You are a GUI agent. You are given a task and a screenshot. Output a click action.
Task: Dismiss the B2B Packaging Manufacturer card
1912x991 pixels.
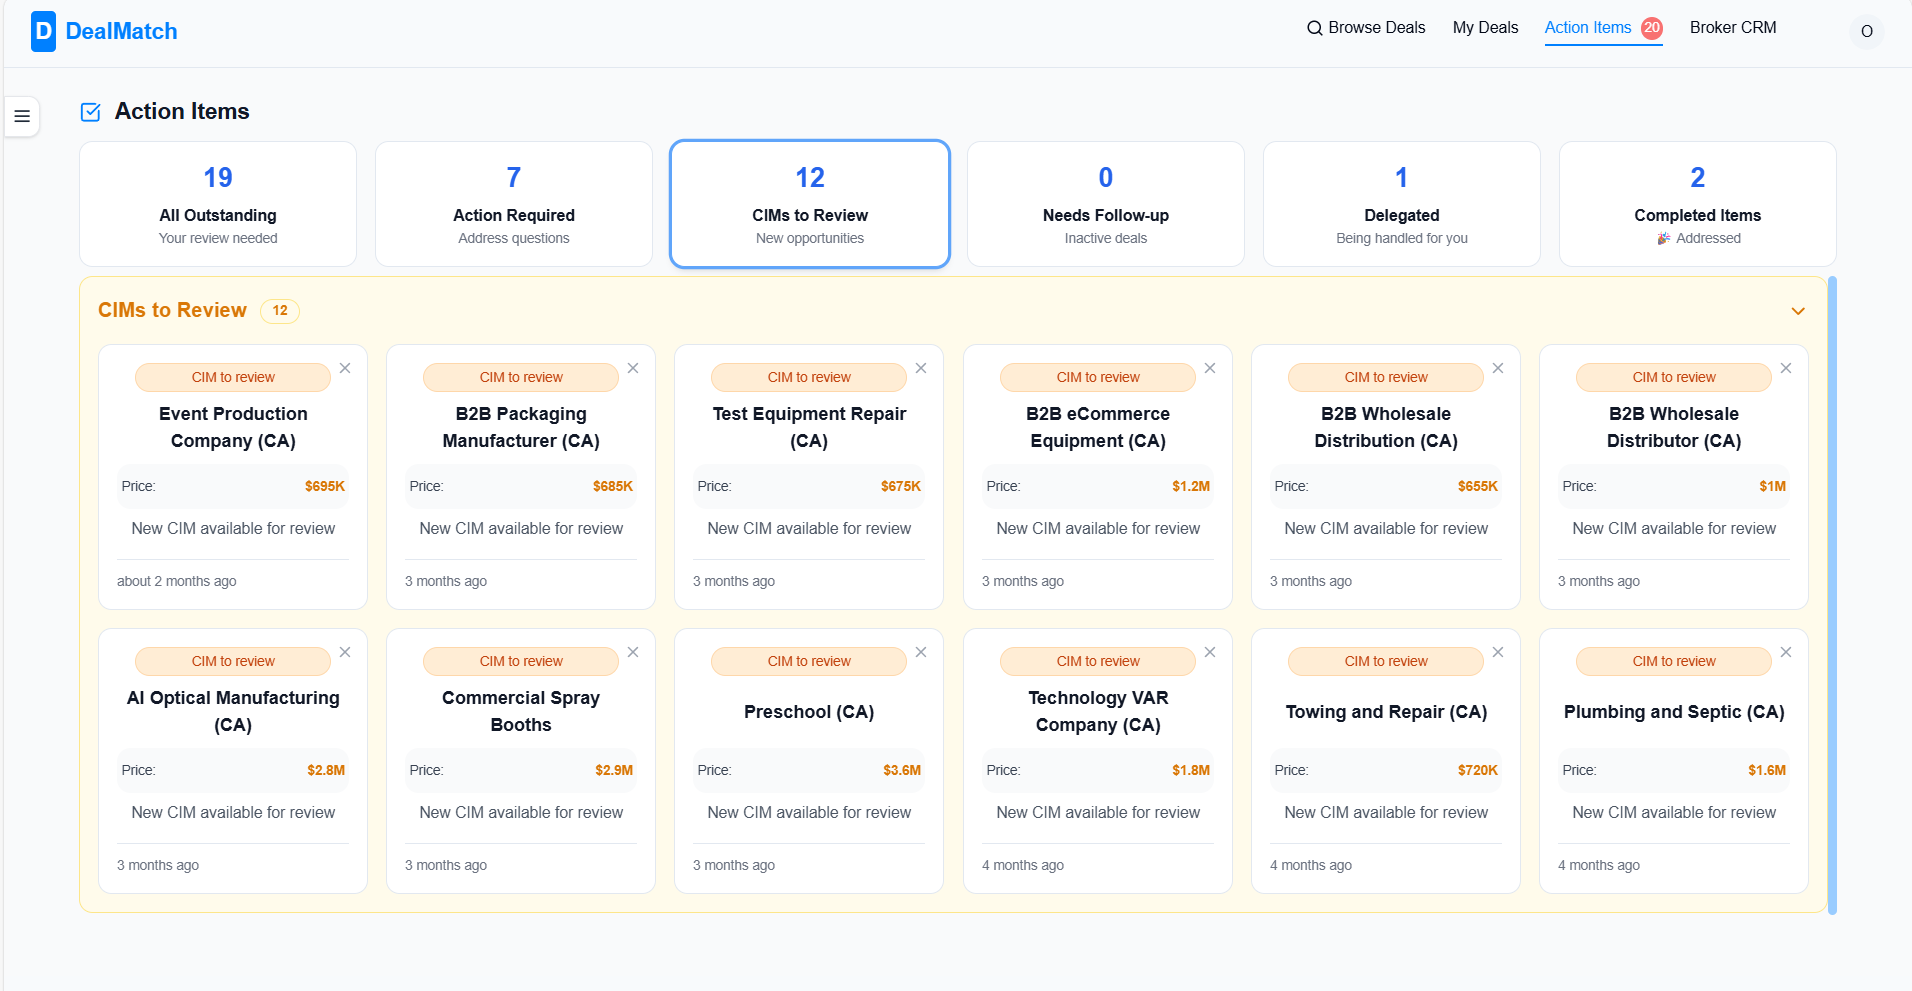(633, 368)
